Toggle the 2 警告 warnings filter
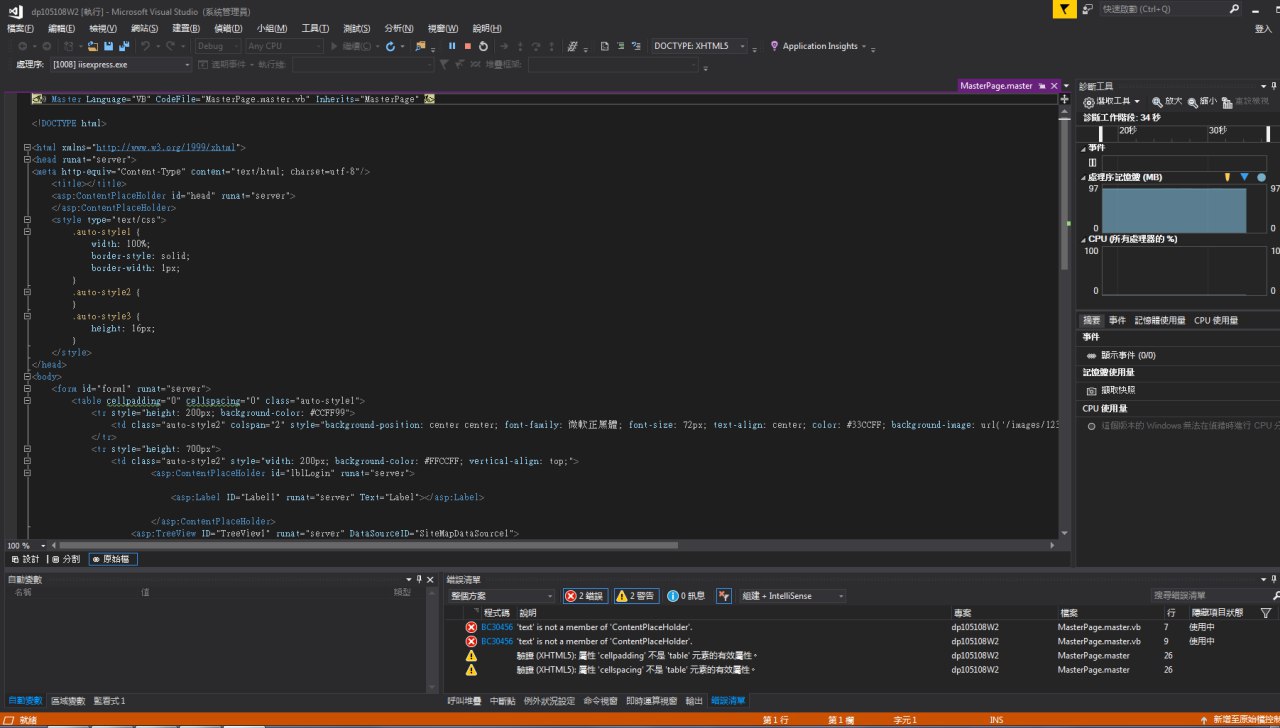This screenshot has width=1280, height=728. point(636,596)
